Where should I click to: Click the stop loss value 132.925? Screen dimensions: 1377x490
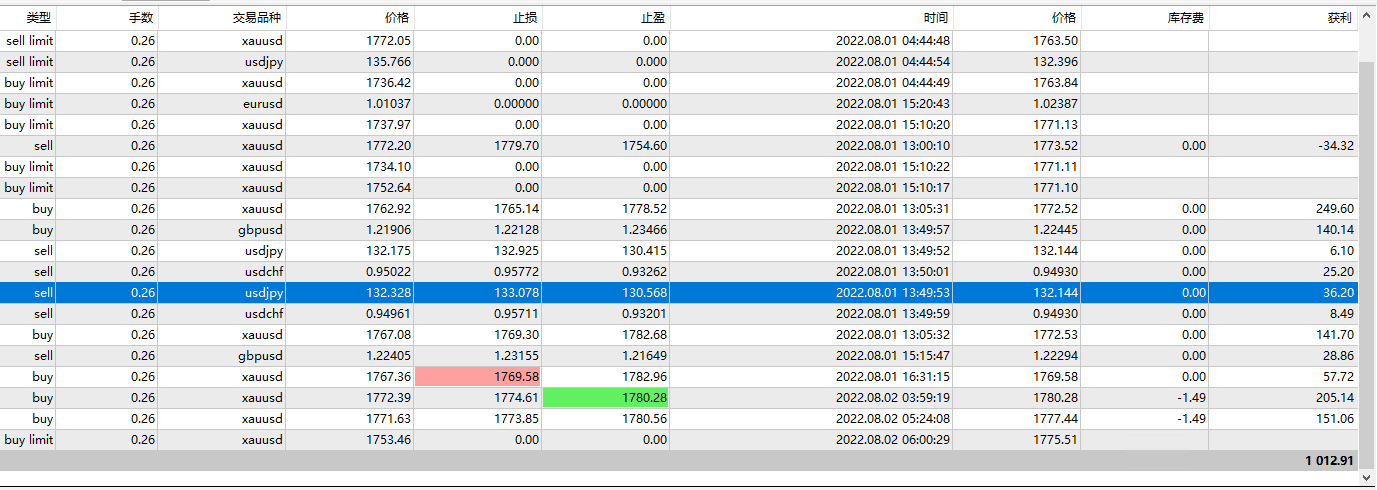pos(517,251)
